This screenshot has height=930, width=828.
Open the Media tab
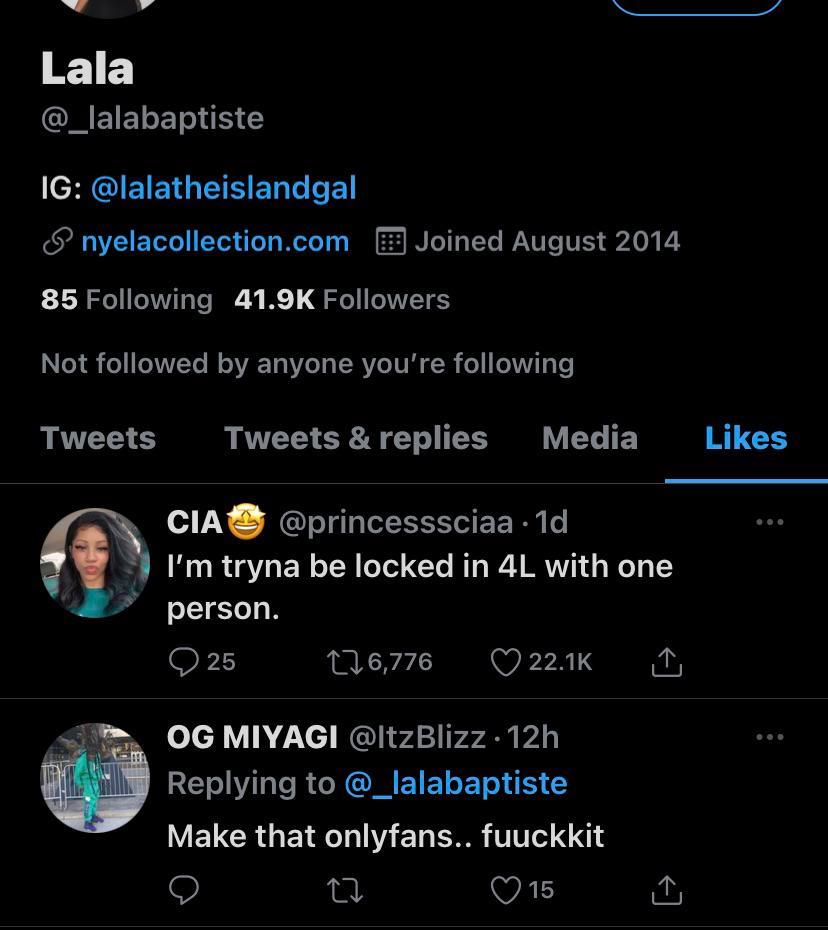(x=589, y=438)
